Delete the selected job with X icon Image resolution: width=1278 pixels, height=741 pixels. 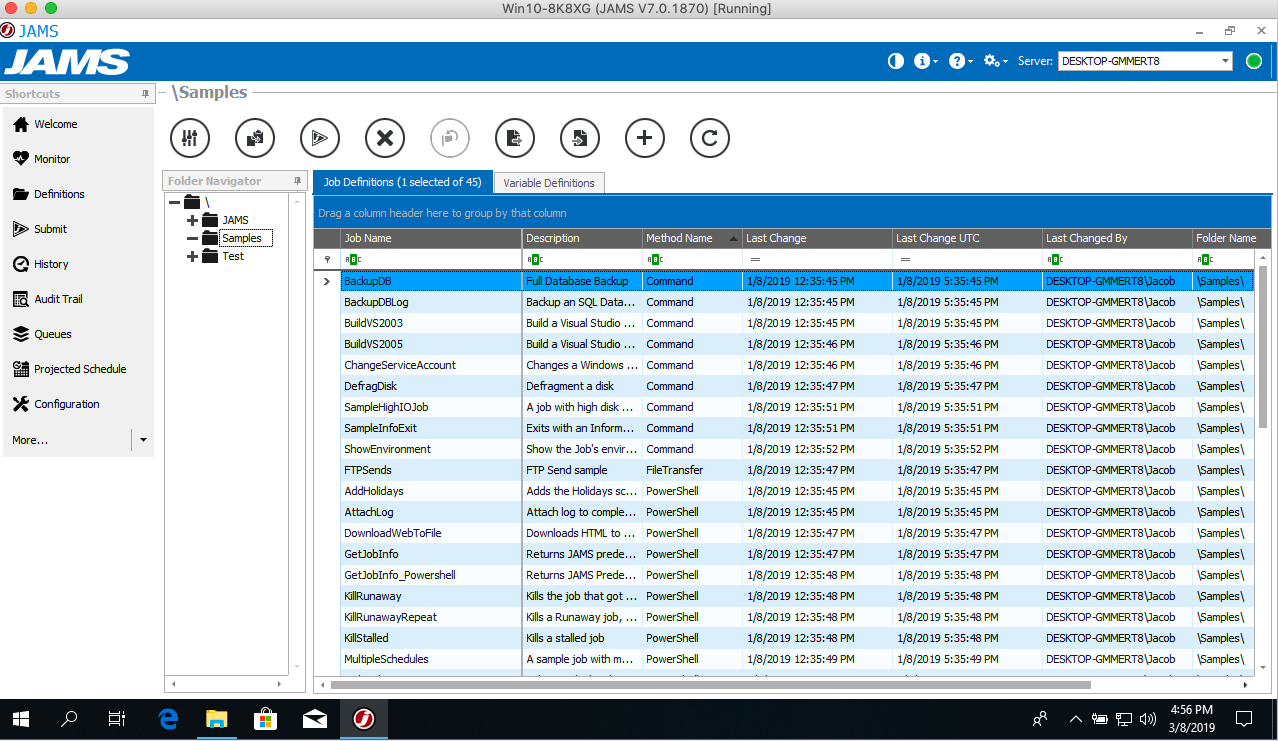pos(385,138)
